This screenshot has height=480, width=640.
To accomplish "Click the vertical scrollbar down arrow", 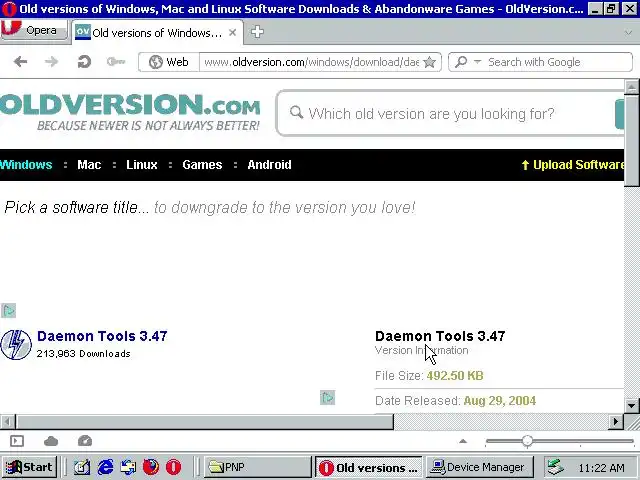I will pos(631,405).
